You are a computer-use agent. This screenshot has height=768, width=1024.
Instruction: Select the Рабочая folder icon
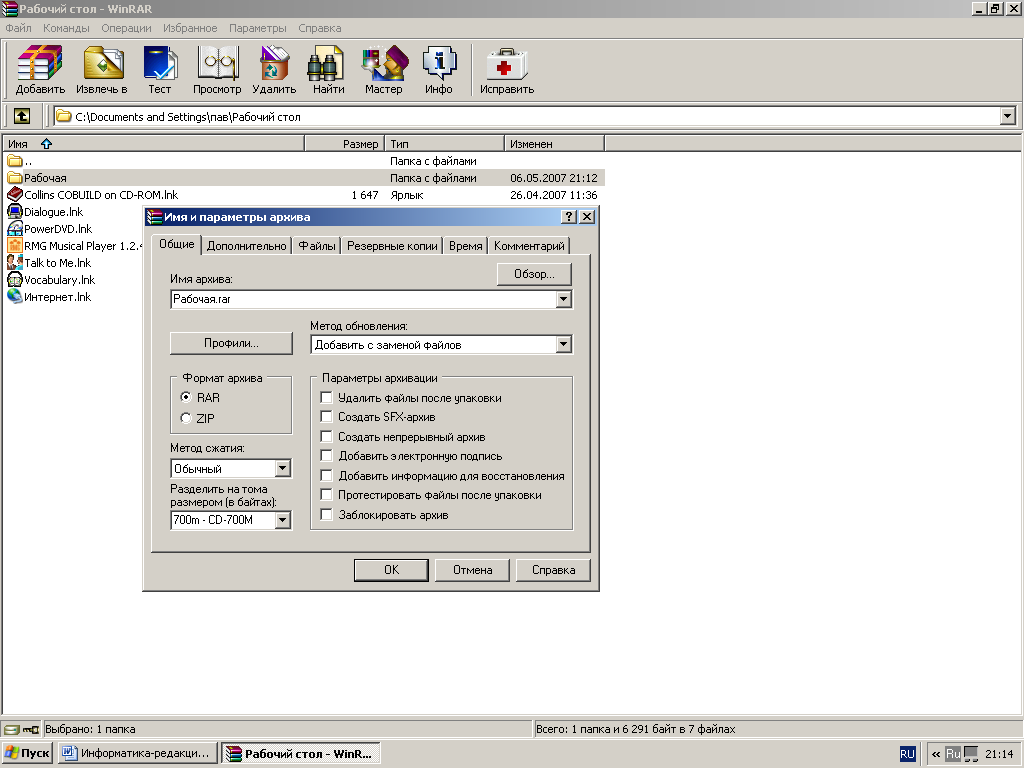tap(14, 178)
